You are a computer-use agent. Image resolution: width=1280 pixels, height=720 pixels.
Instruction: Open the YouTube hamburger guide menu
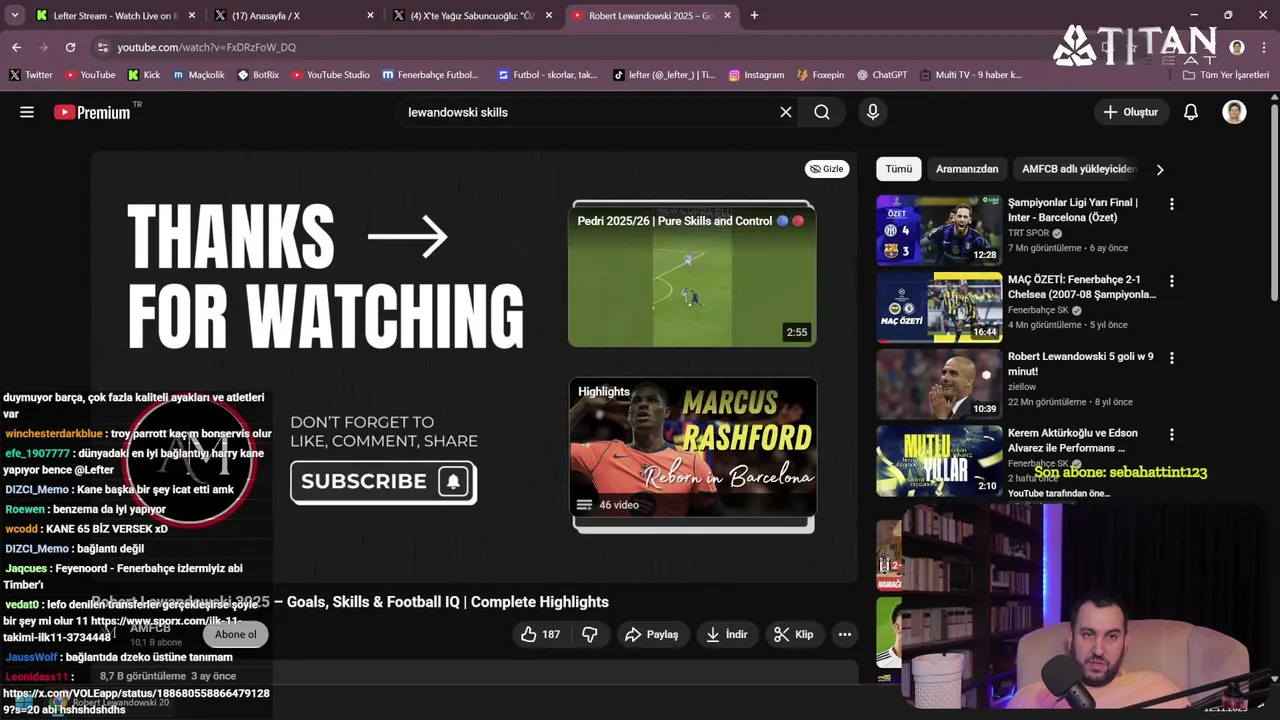[27, 112]
